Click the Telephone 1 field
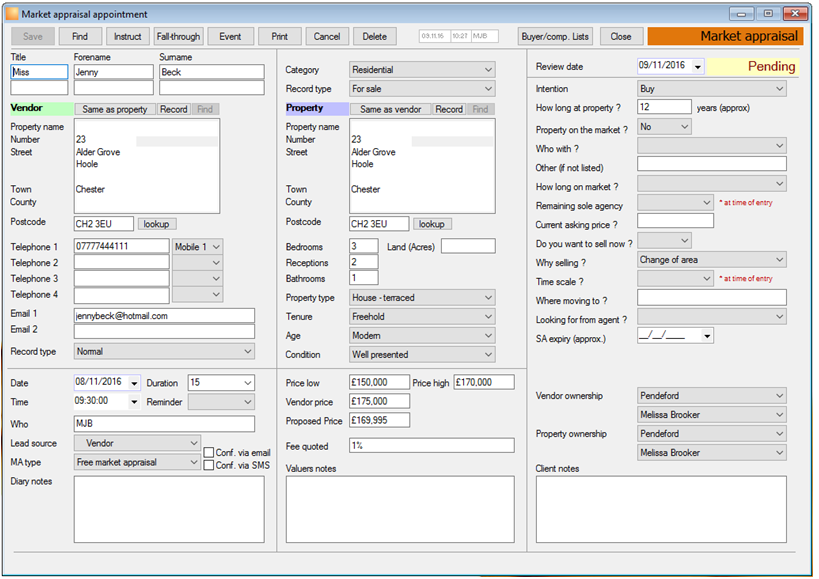819x579 pixels. click(x=121, y=246)
